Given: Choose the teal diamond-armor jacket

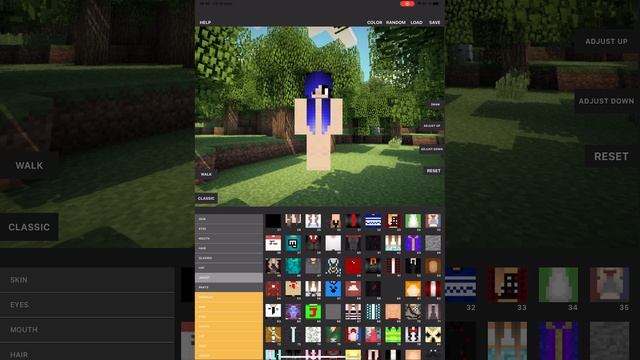Looking at the screenshot, I should tap(293, 266).
